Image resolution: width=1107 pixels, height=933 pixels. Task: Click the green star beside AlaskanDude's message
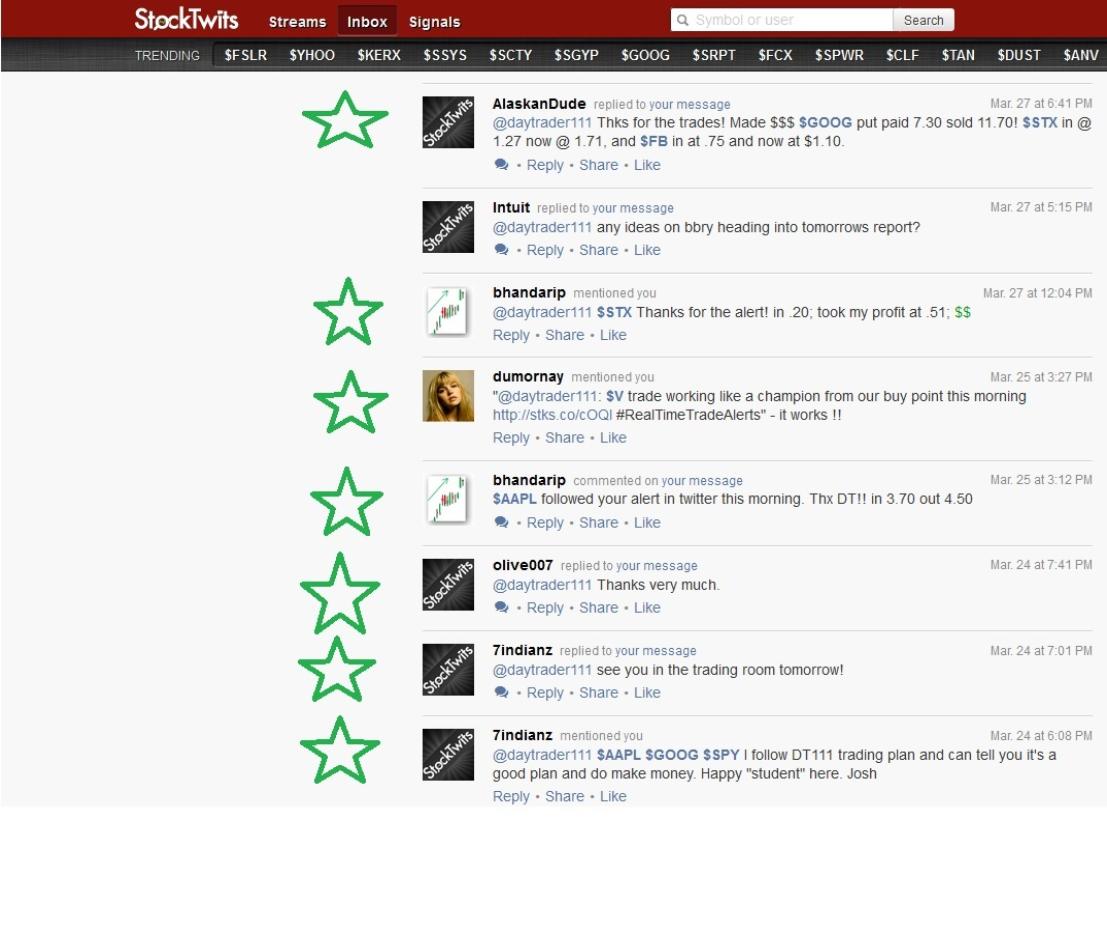[x=345, y=121]
